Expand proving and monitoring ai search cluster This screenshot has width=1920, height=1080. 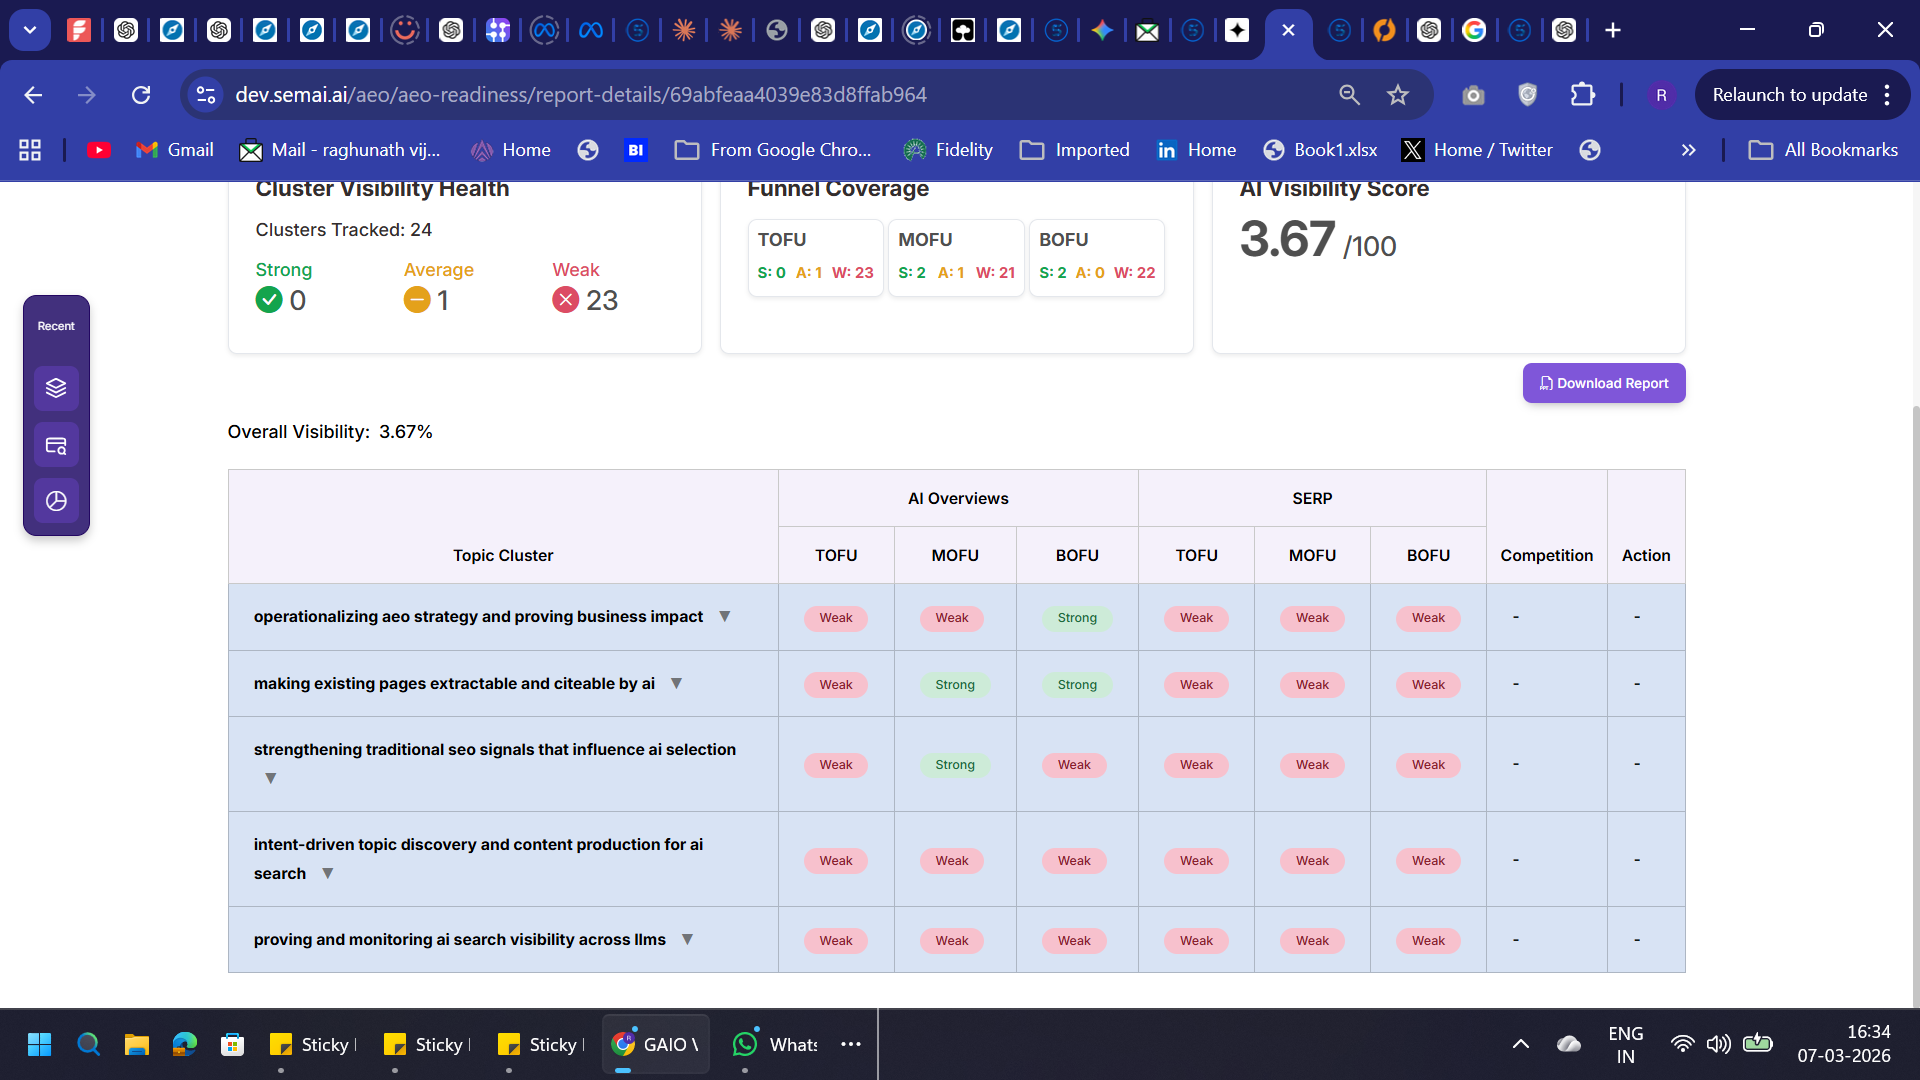pyautogui.click(x=687, y=940)
